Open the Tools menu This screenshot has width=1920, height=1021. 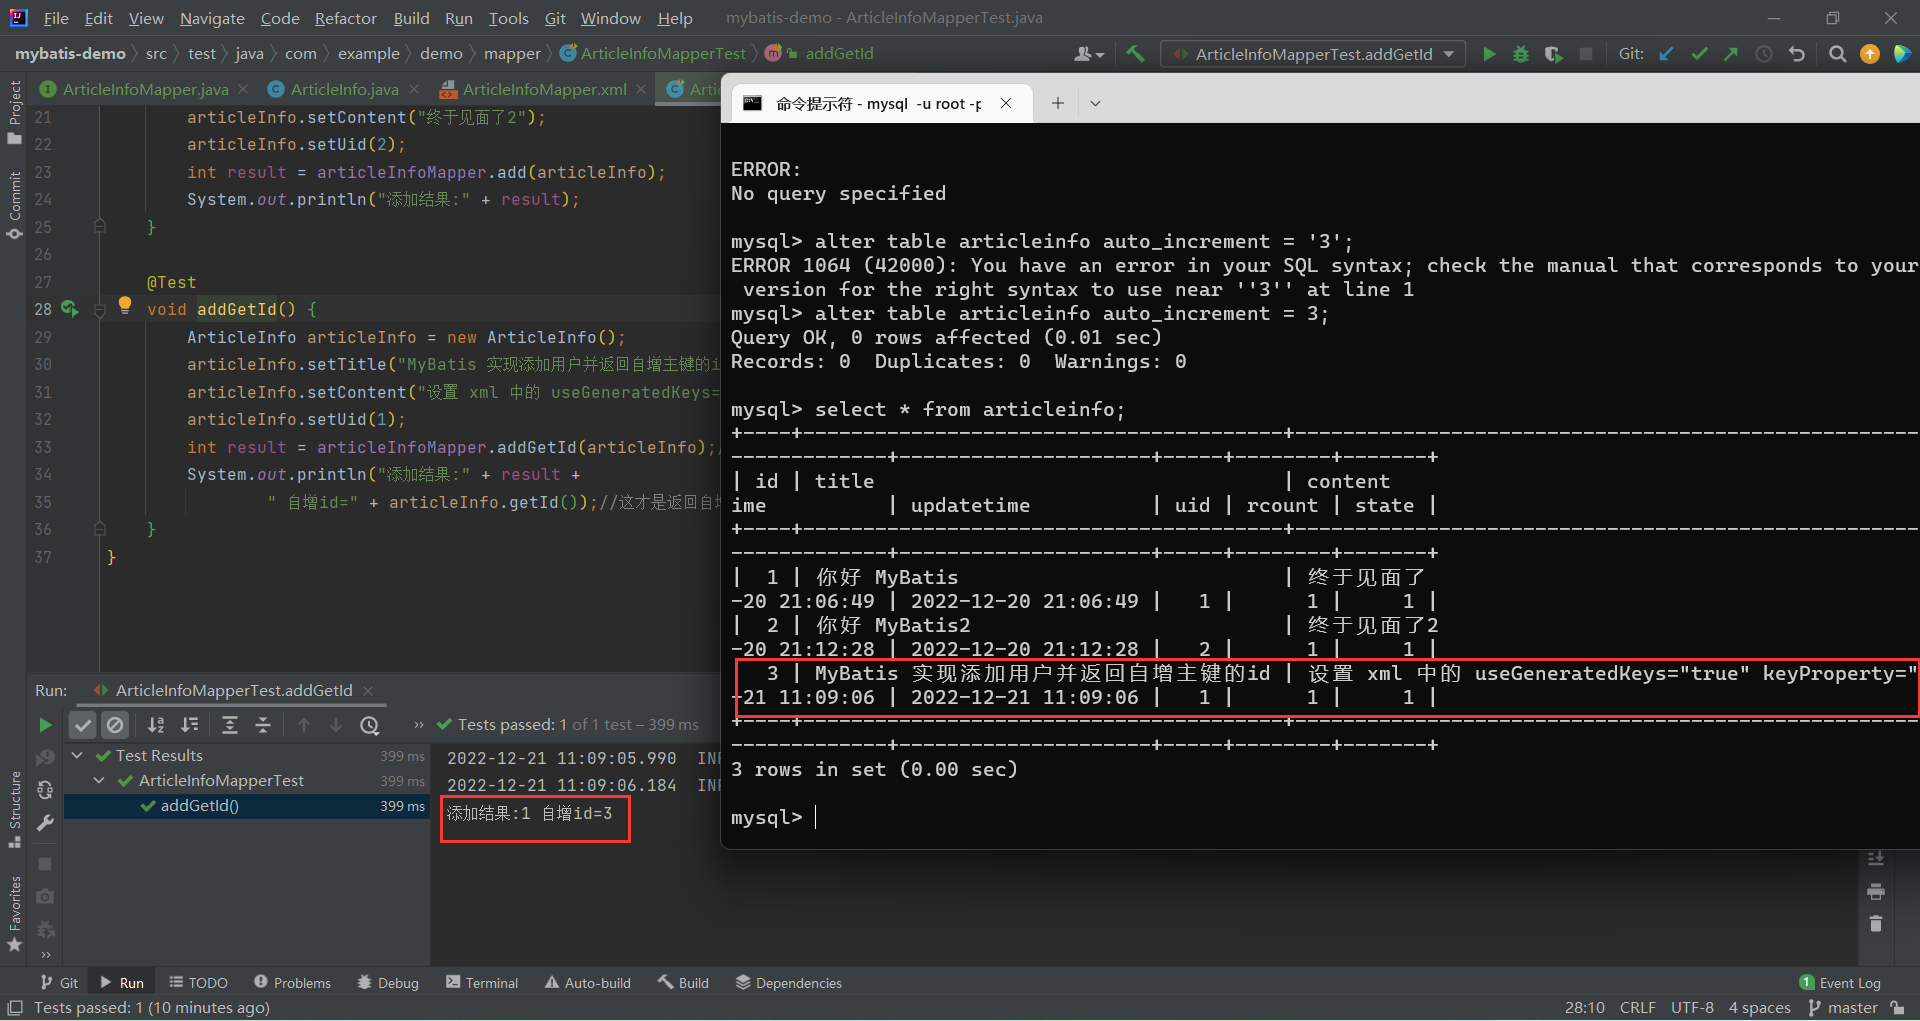point(508,18)
